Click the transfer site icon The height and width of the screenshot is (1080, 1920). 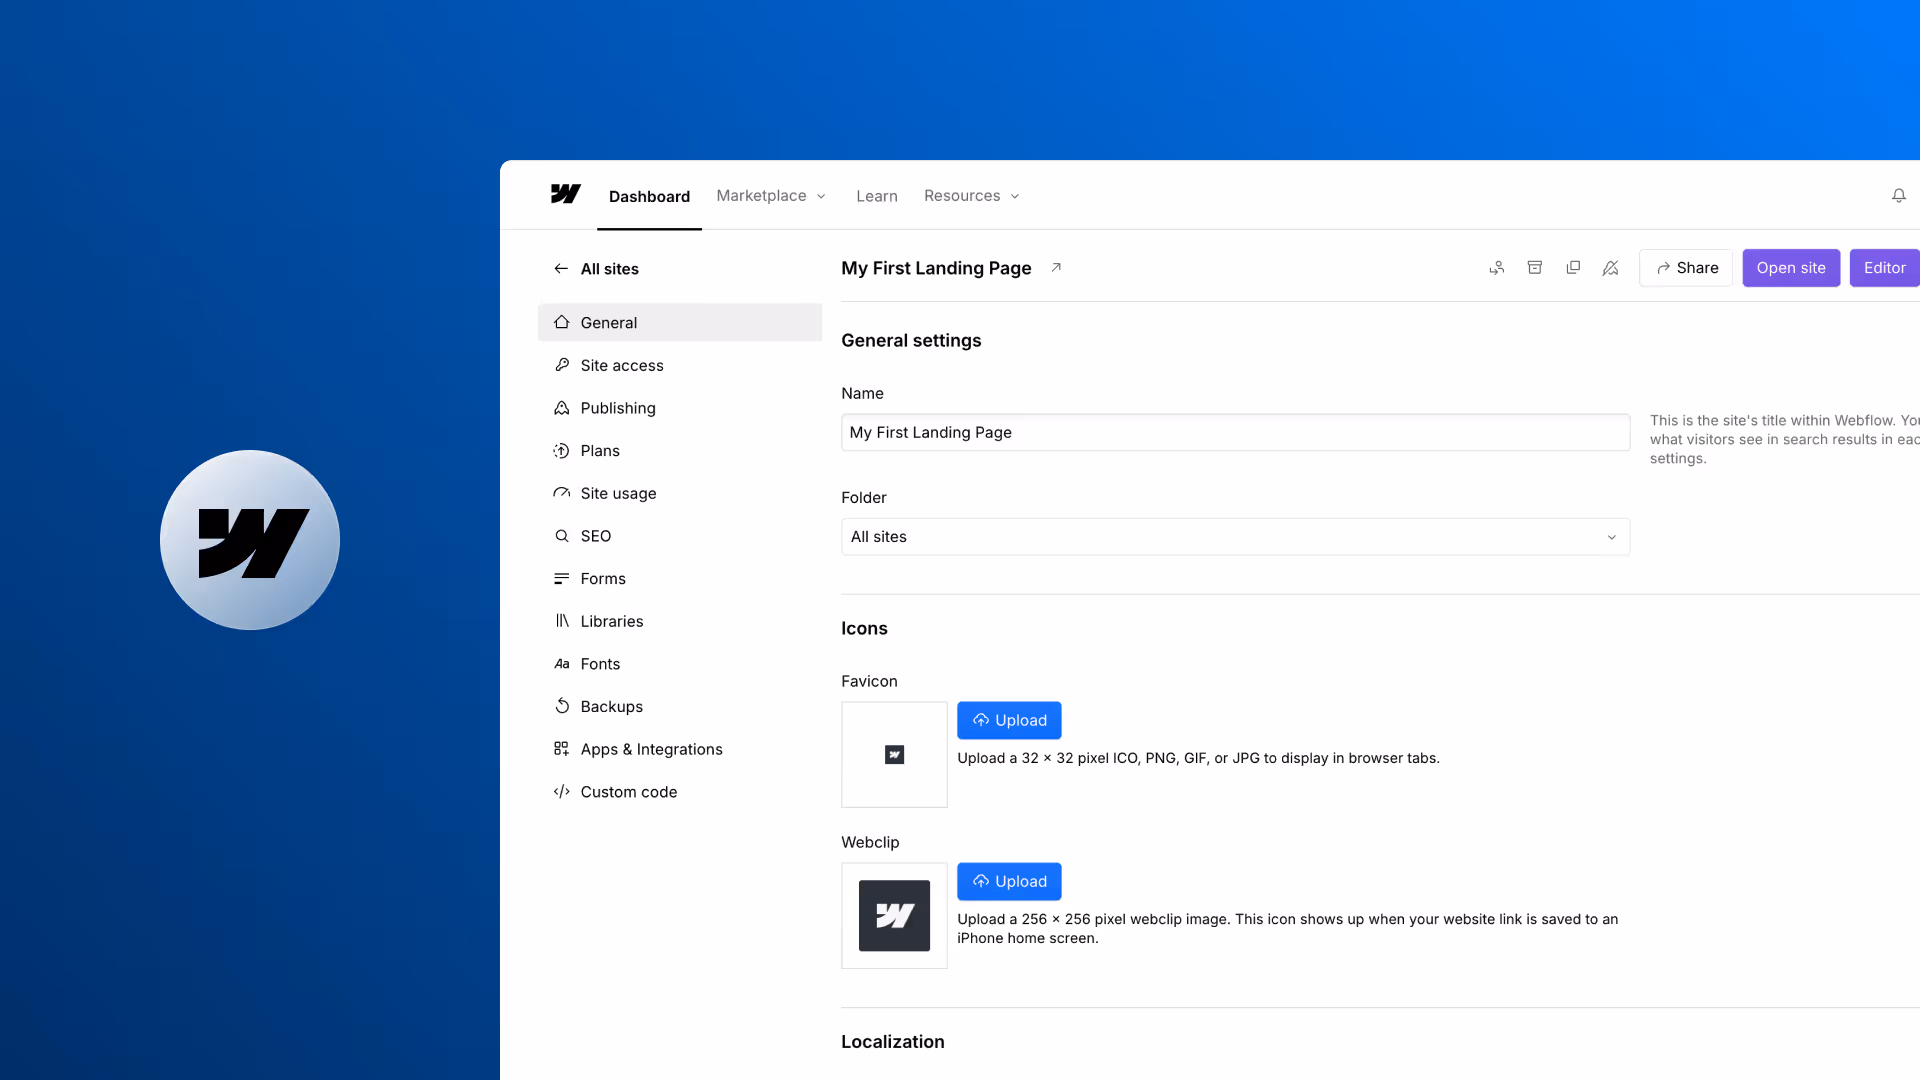tap(1496, 268)
